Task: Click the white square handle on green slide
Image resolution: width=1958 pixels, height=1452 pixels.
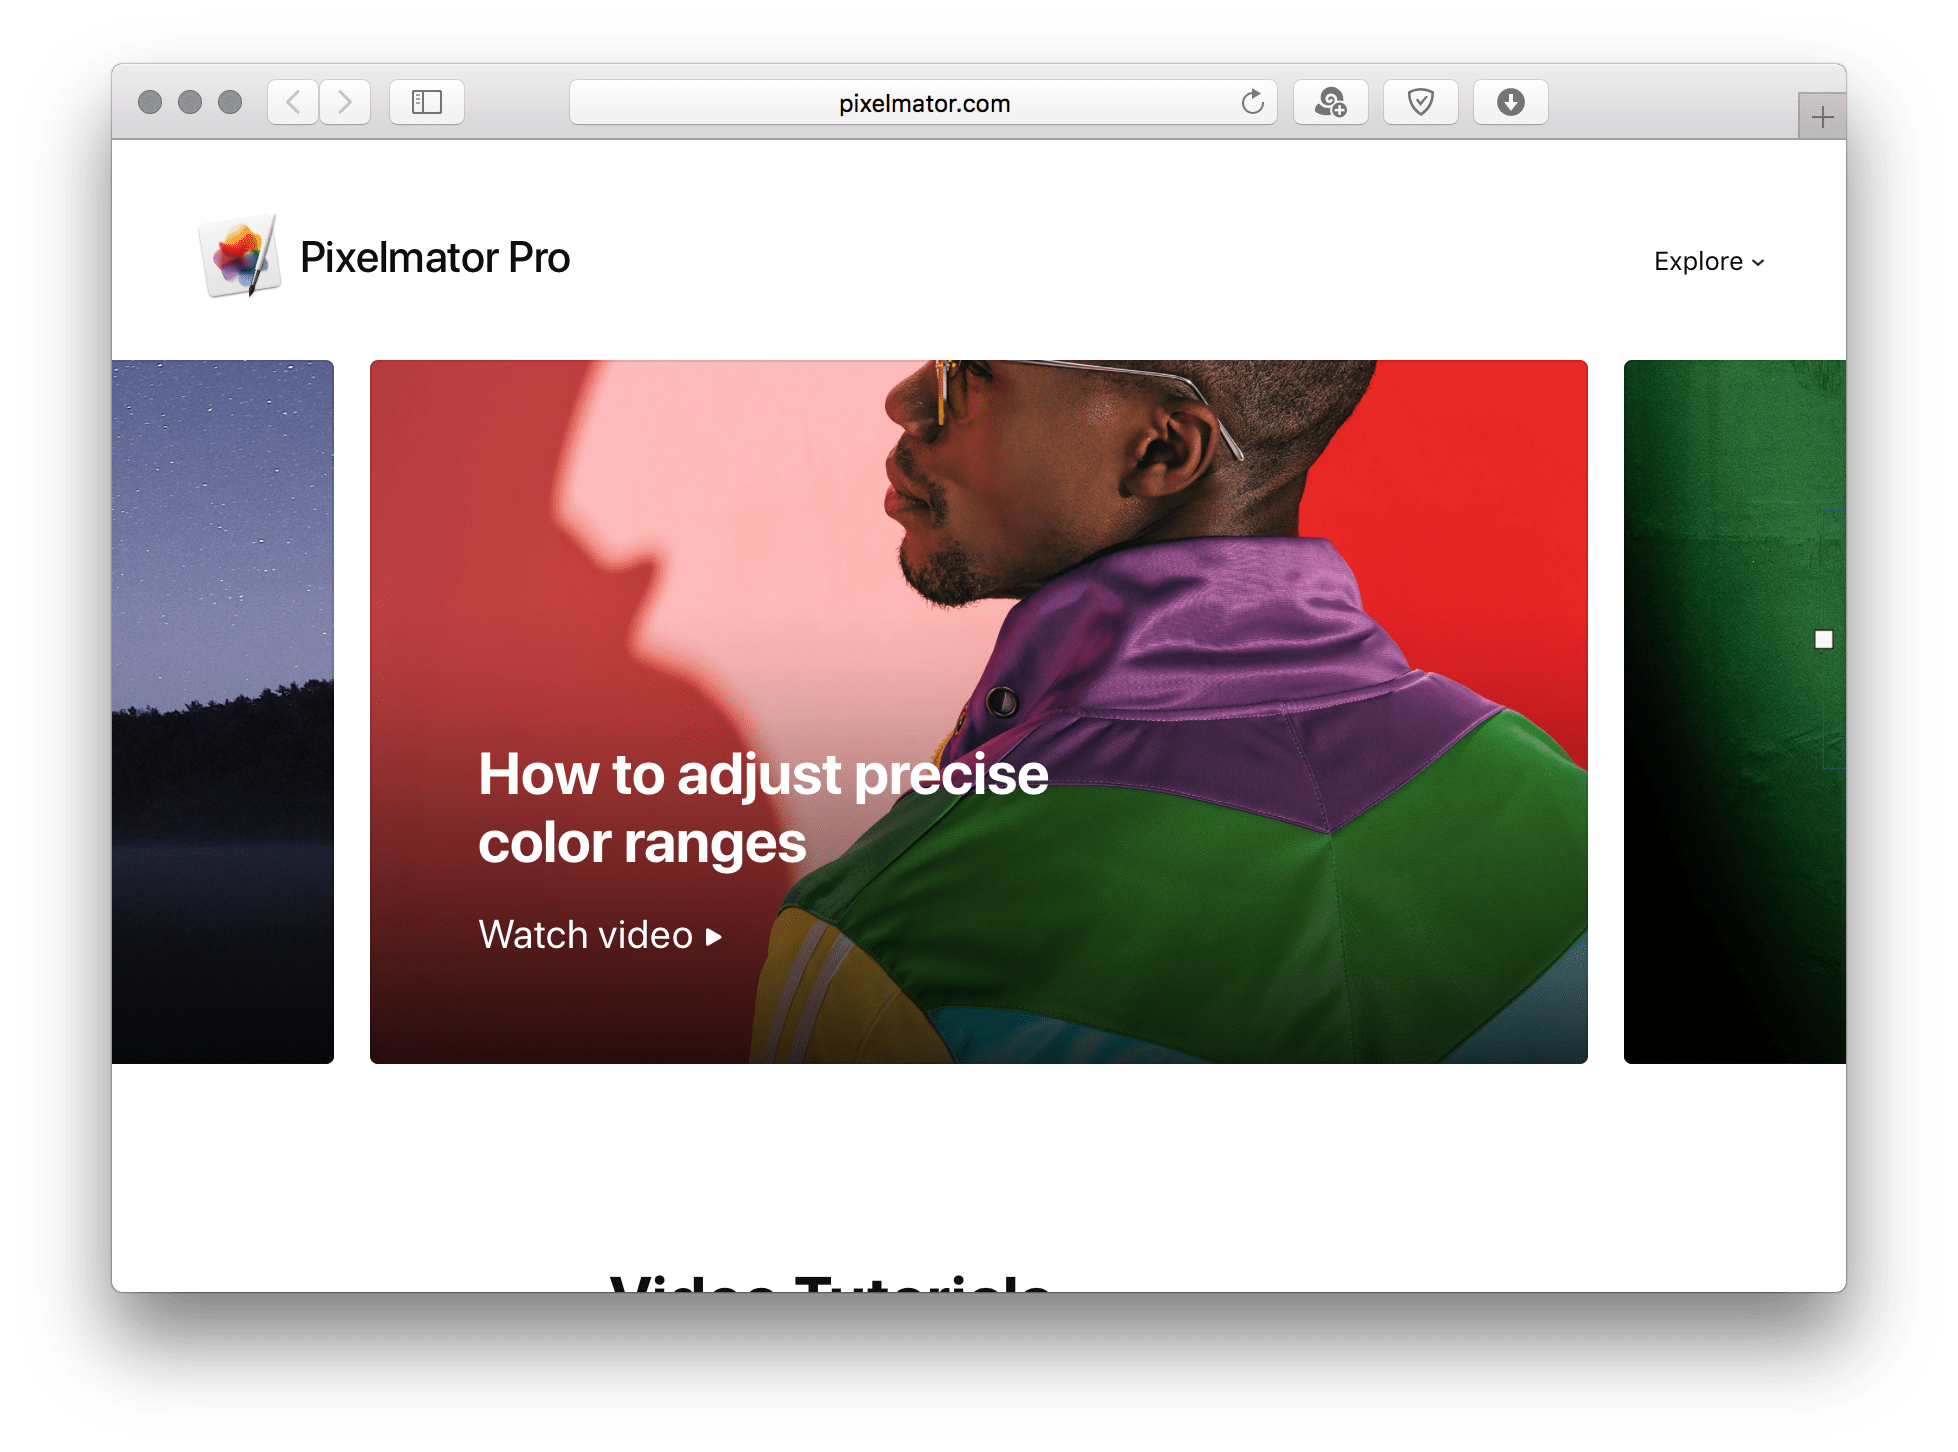Action: [1824, 639]
